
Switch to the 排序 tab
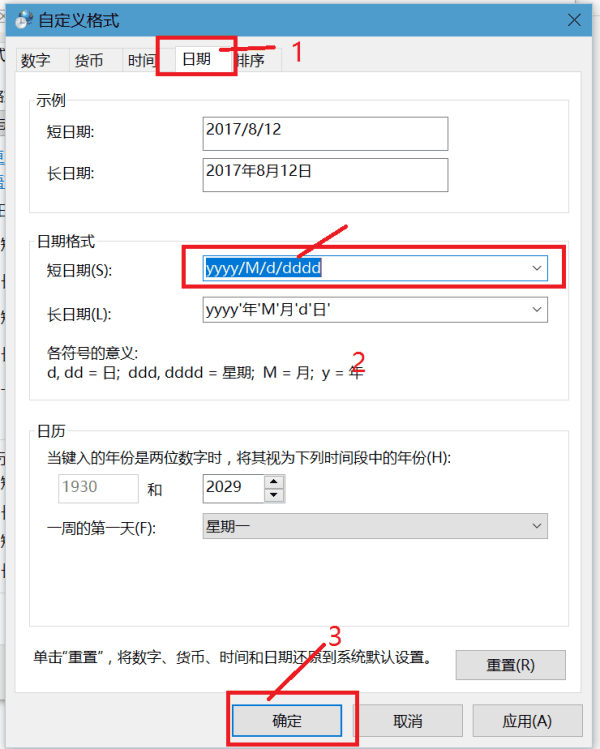[252, 61]
